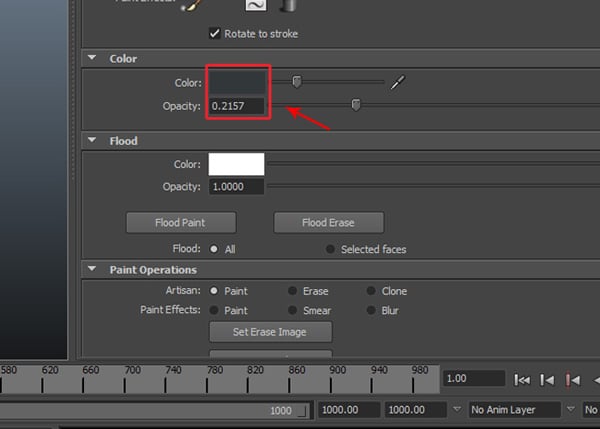Click the Color Opacity value field
600x429 pixels.
[x=236, y=105]
